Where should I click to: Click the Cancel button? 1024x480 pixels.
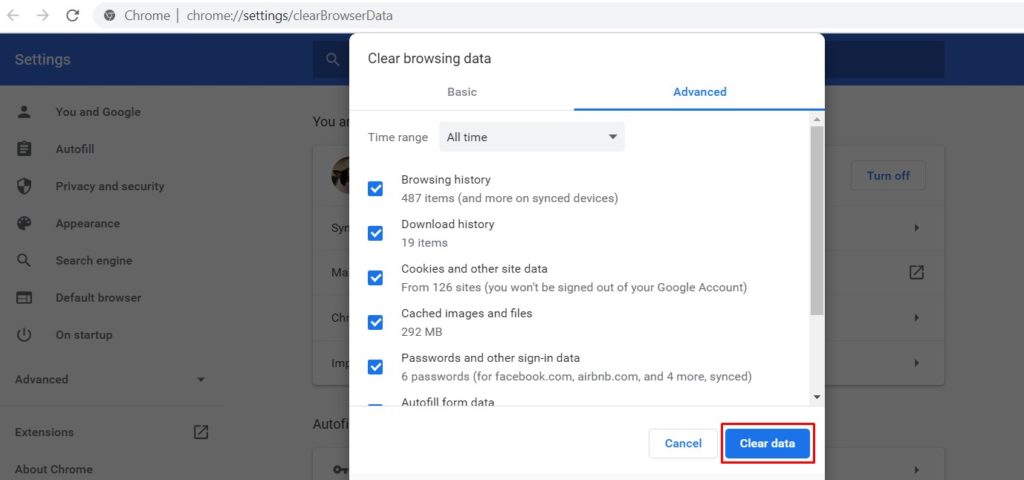(x=683, y=443)
